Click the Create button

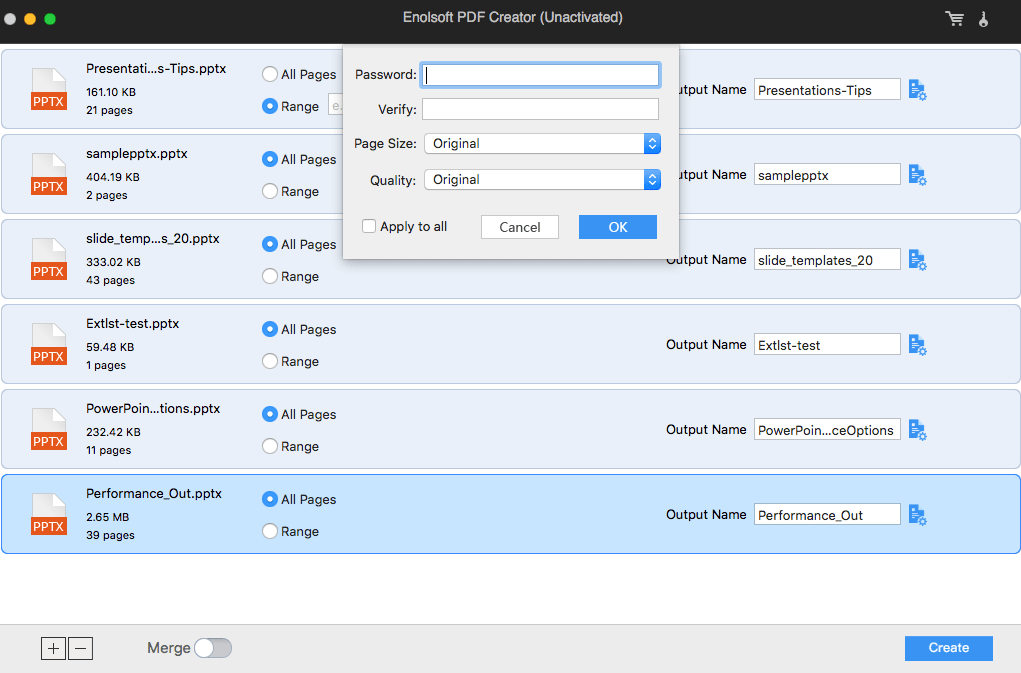click(949, 648)
